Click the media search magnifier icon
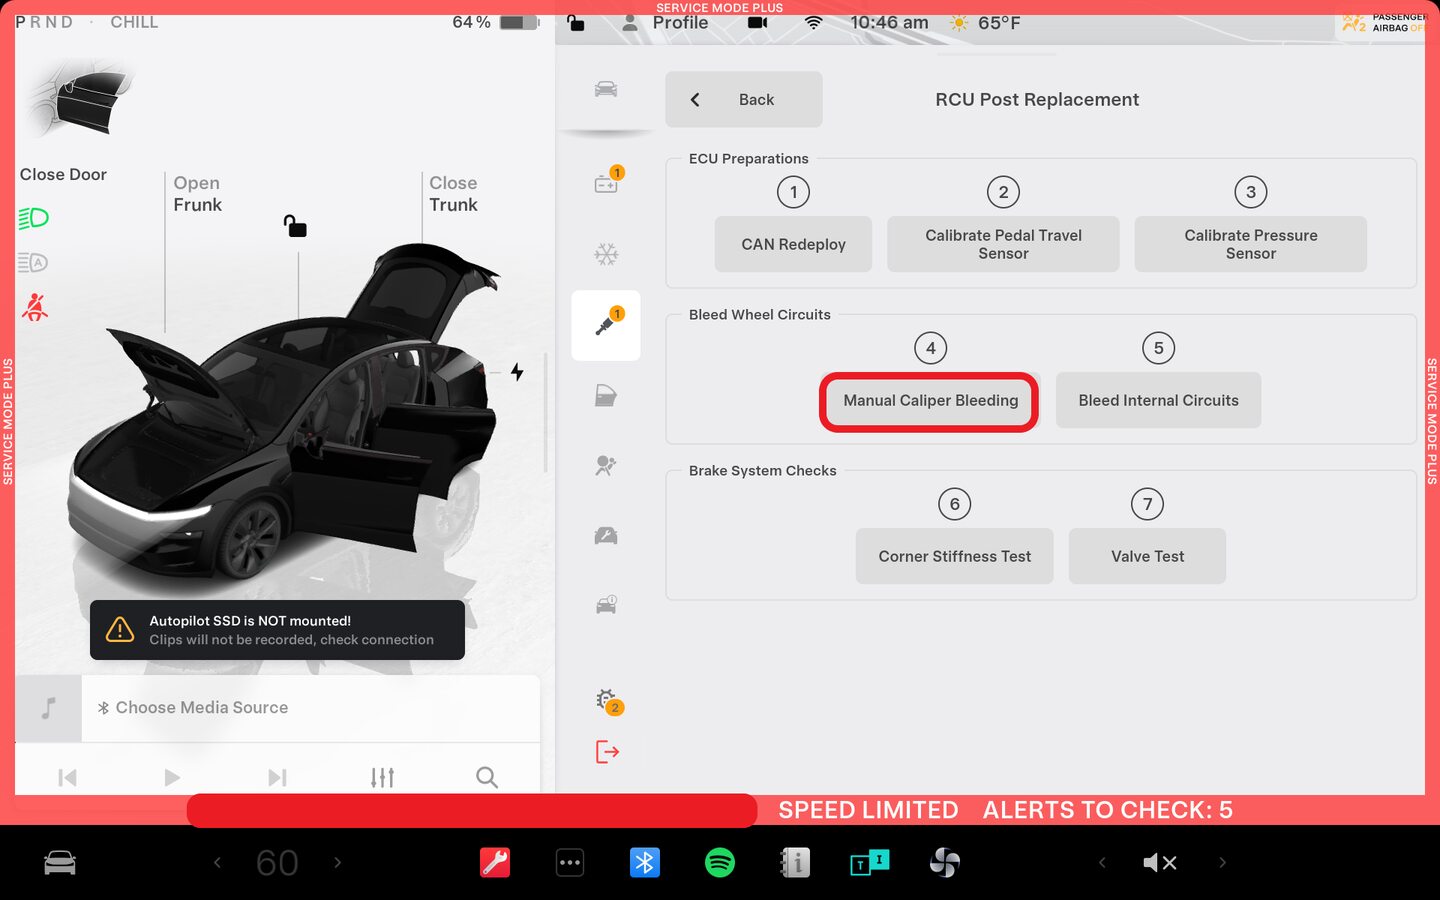The width and height of the screenshot is (1440, 900). coord(487,777)
